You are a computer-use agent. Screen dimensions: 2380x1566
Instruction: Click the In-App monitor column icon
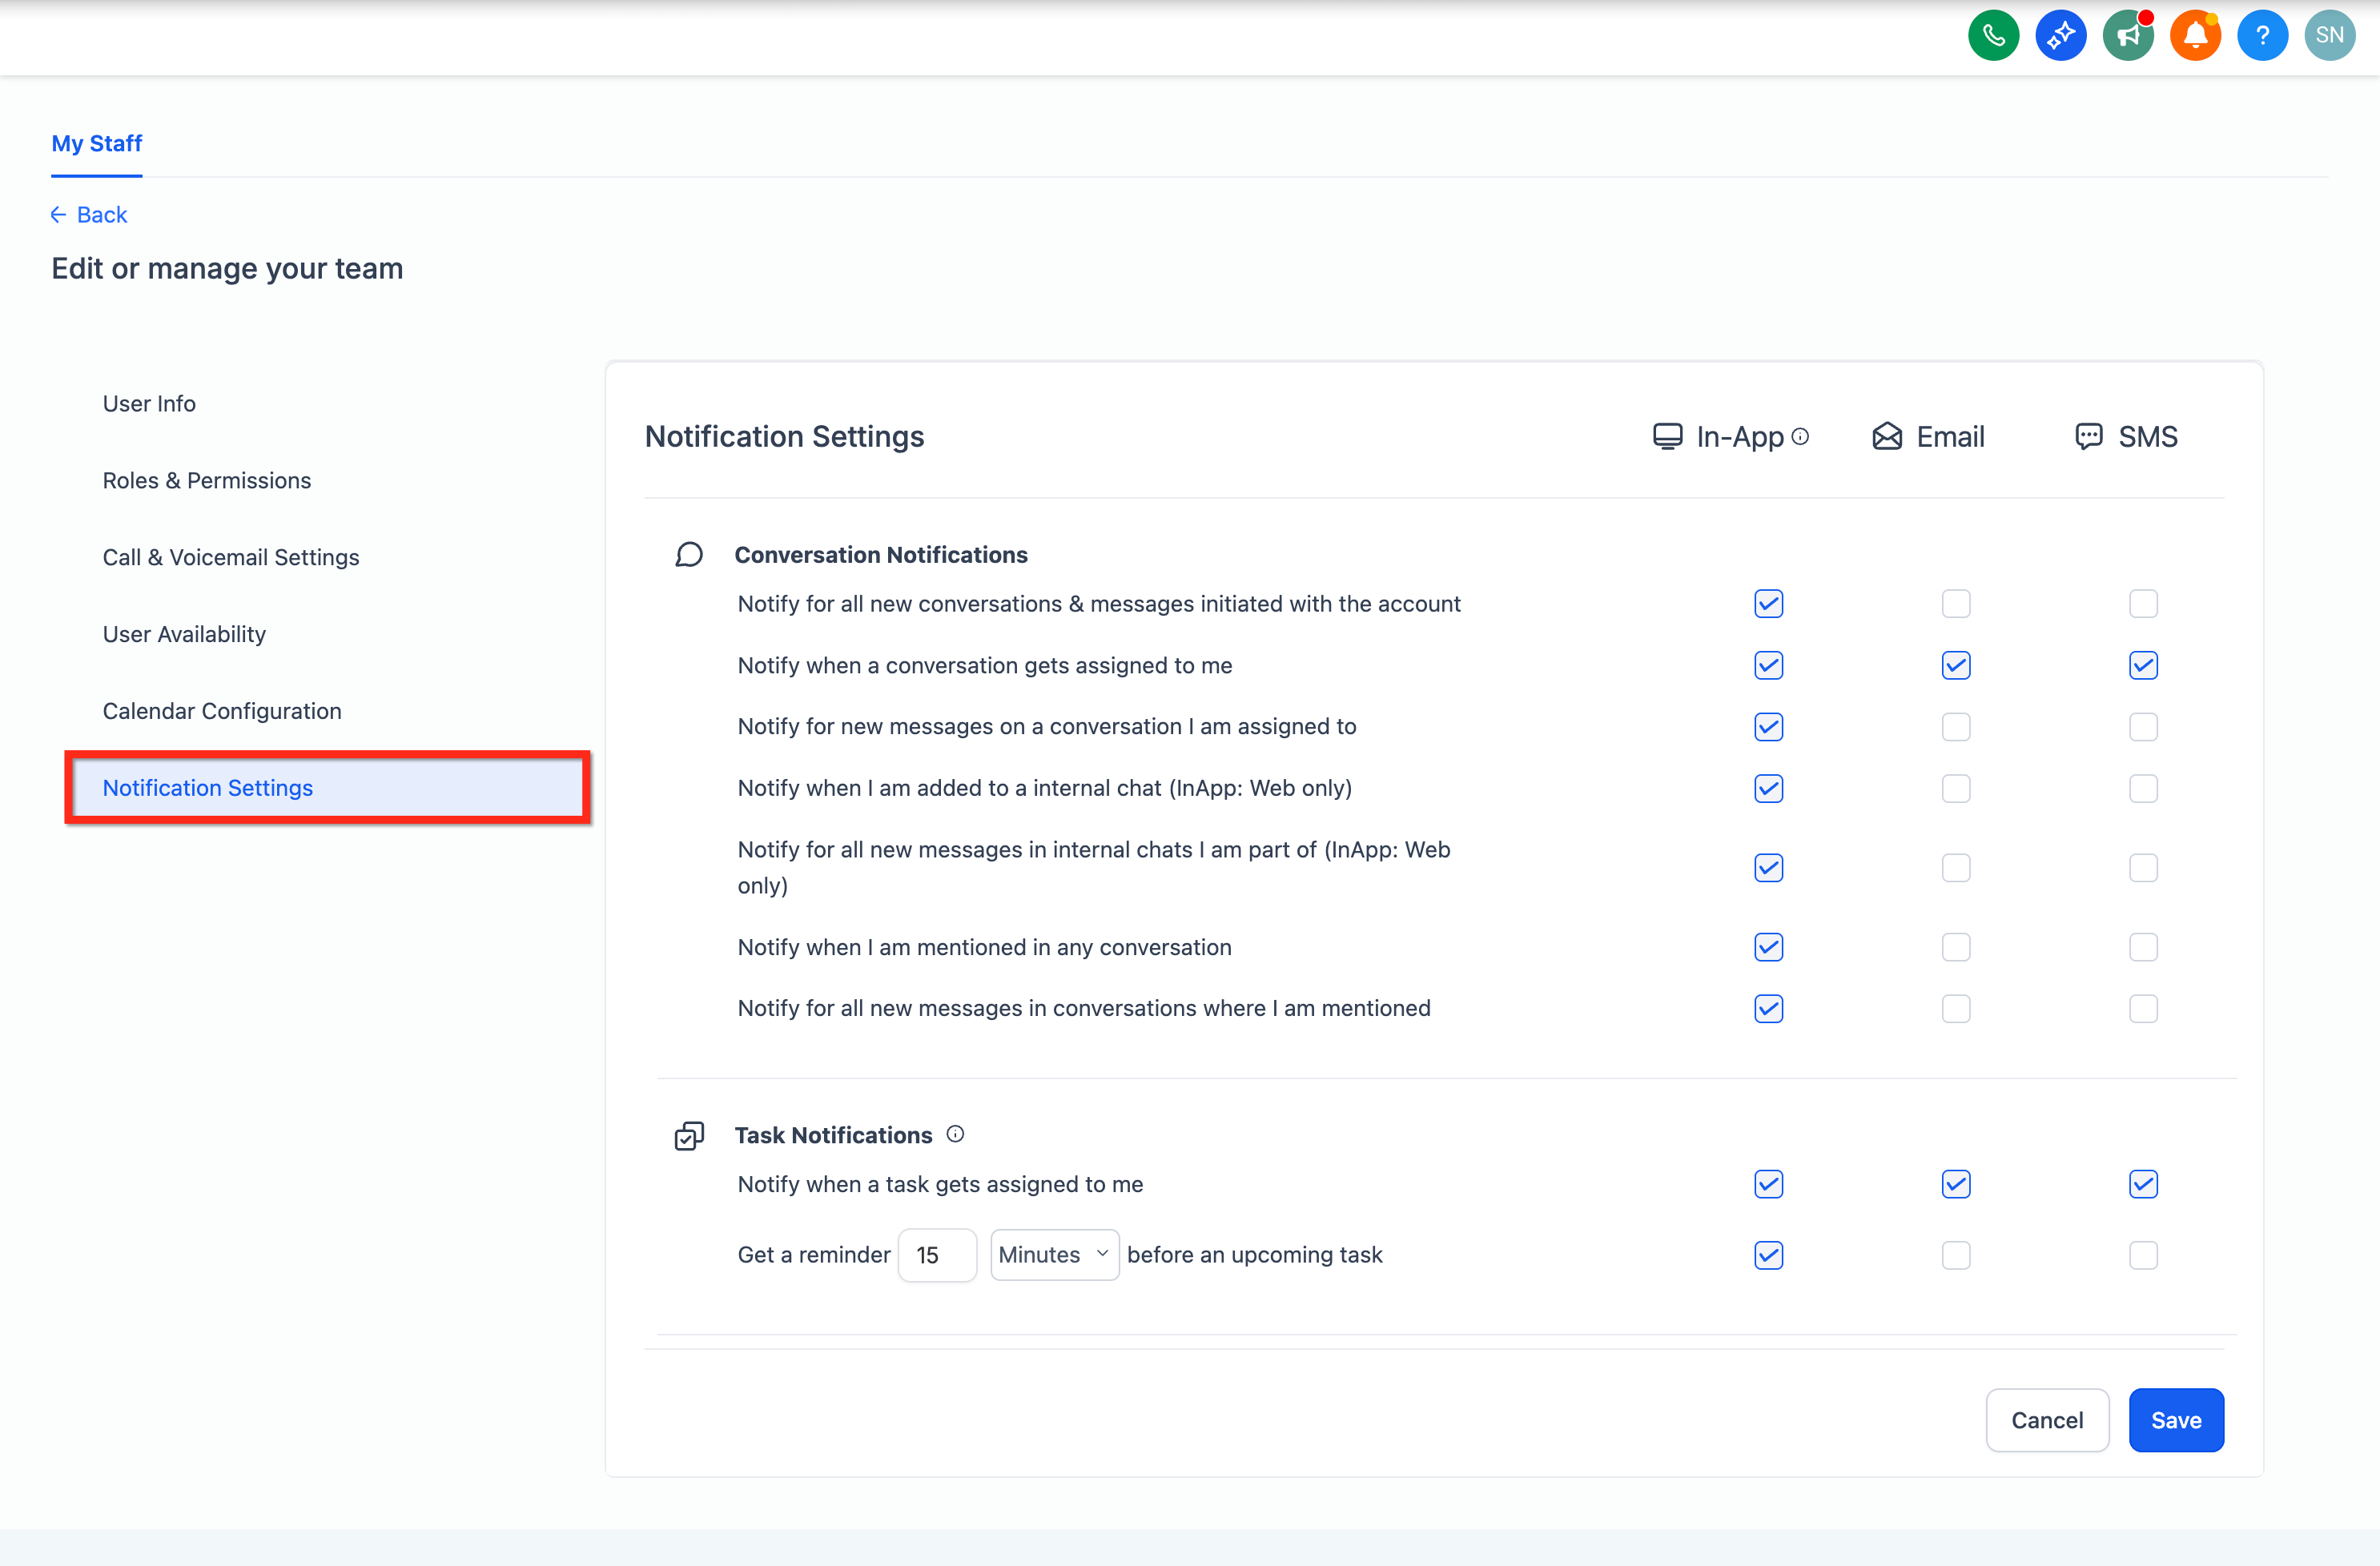[1667, 437]
